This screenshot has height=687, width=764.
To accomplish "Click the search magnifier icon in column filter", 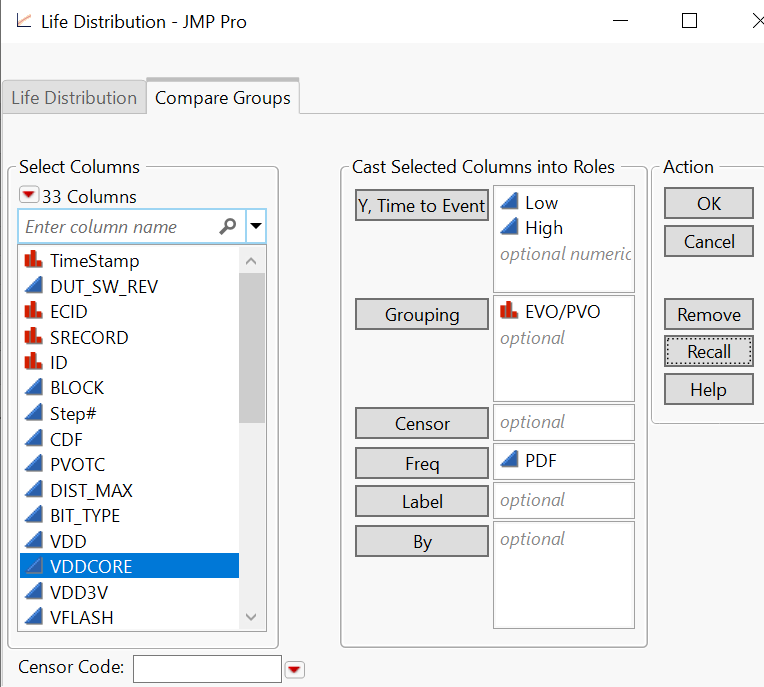I will (x=228, y=227).
